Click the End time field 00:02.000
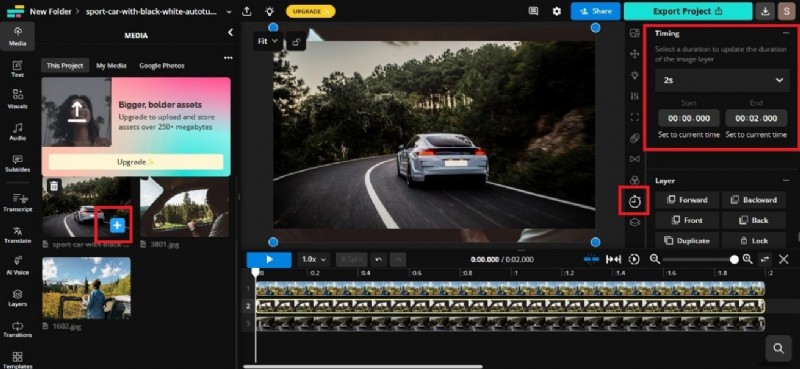This screenshot has height=369, width=800. tap(756, 118)
